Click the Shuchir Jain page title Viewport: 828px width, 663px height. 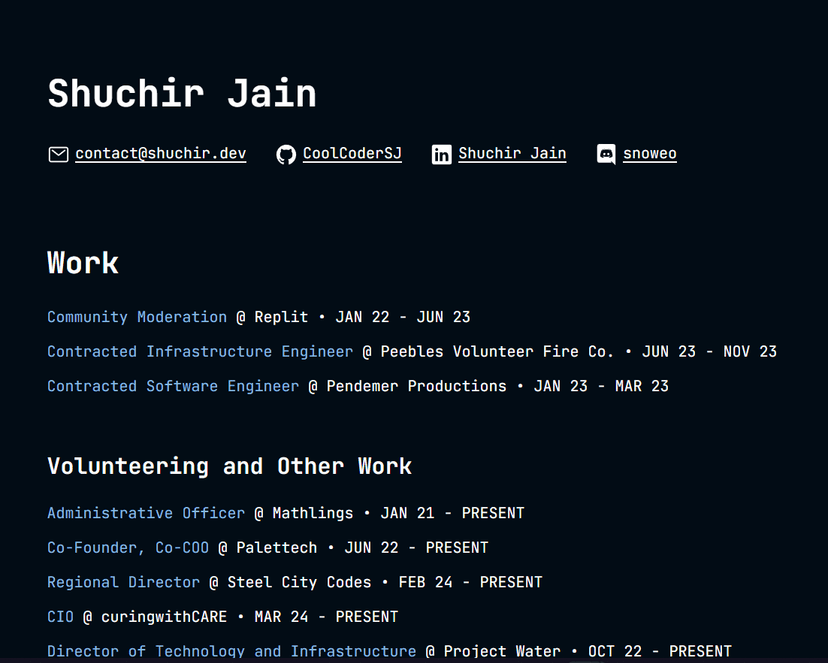pyautogui.click(x=182, y=93)
